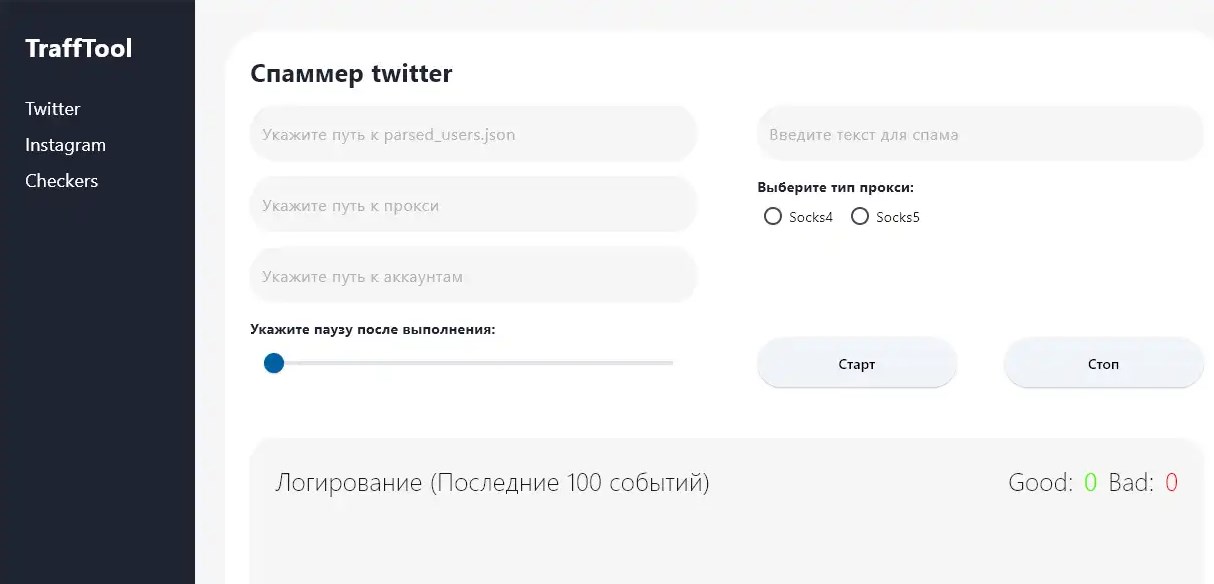Click the Спаммер twitter page title
The image size is (1214, 584).
(351, 73)
